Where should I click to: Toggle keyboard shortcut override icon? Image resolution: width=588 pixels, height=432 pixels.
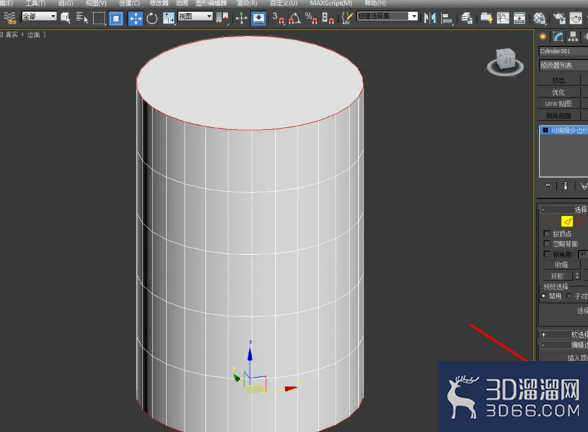pos(259,18)
